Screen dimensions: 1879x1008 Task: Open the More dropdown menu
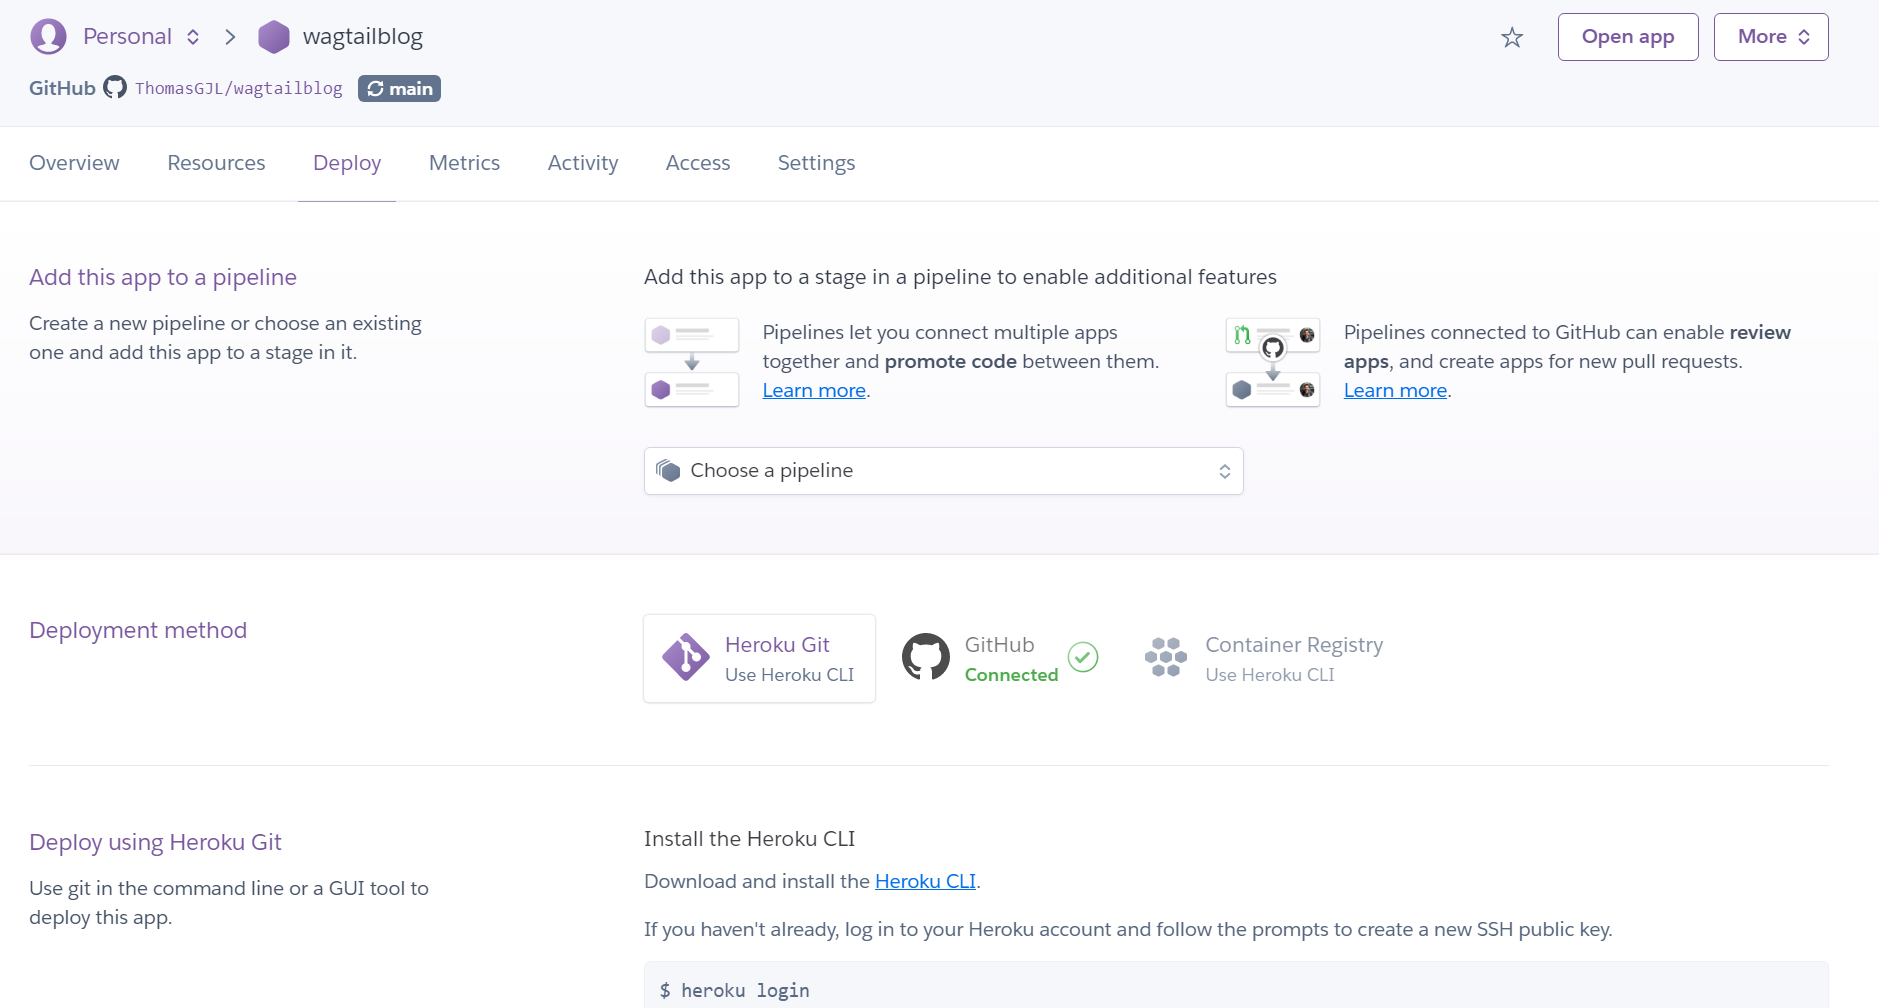pyautogui.click(x=1771, y=37)
